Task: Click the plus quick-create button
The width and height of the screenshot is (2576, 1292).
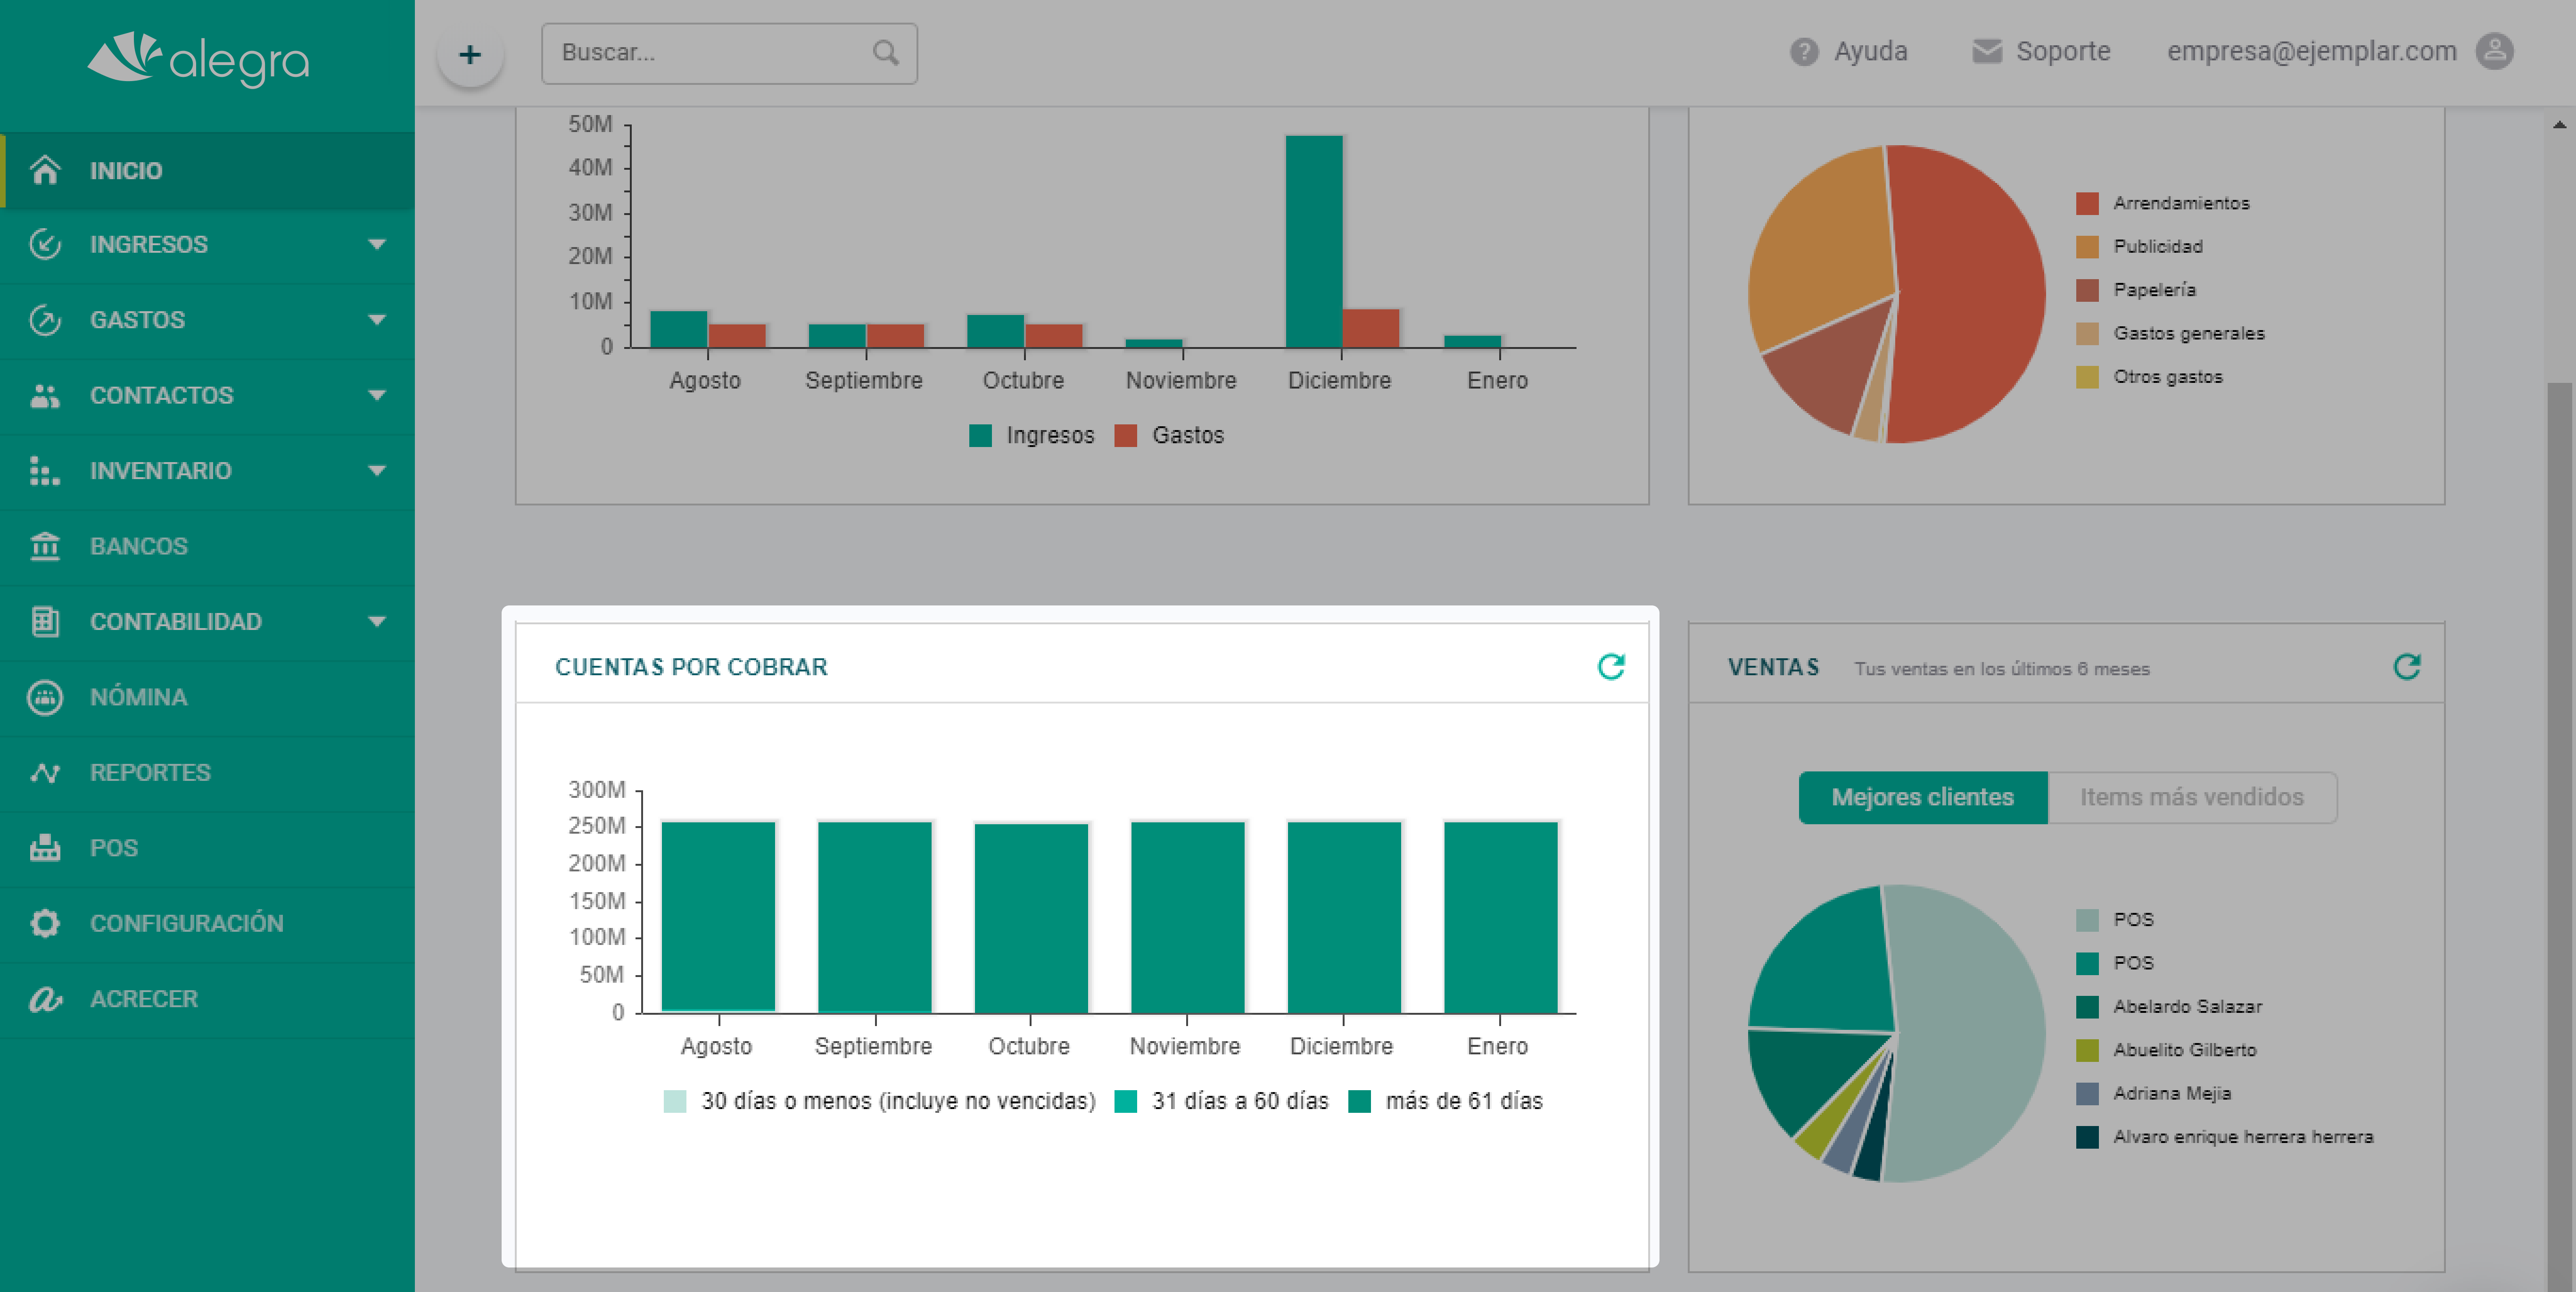Action: coord(470,54)
